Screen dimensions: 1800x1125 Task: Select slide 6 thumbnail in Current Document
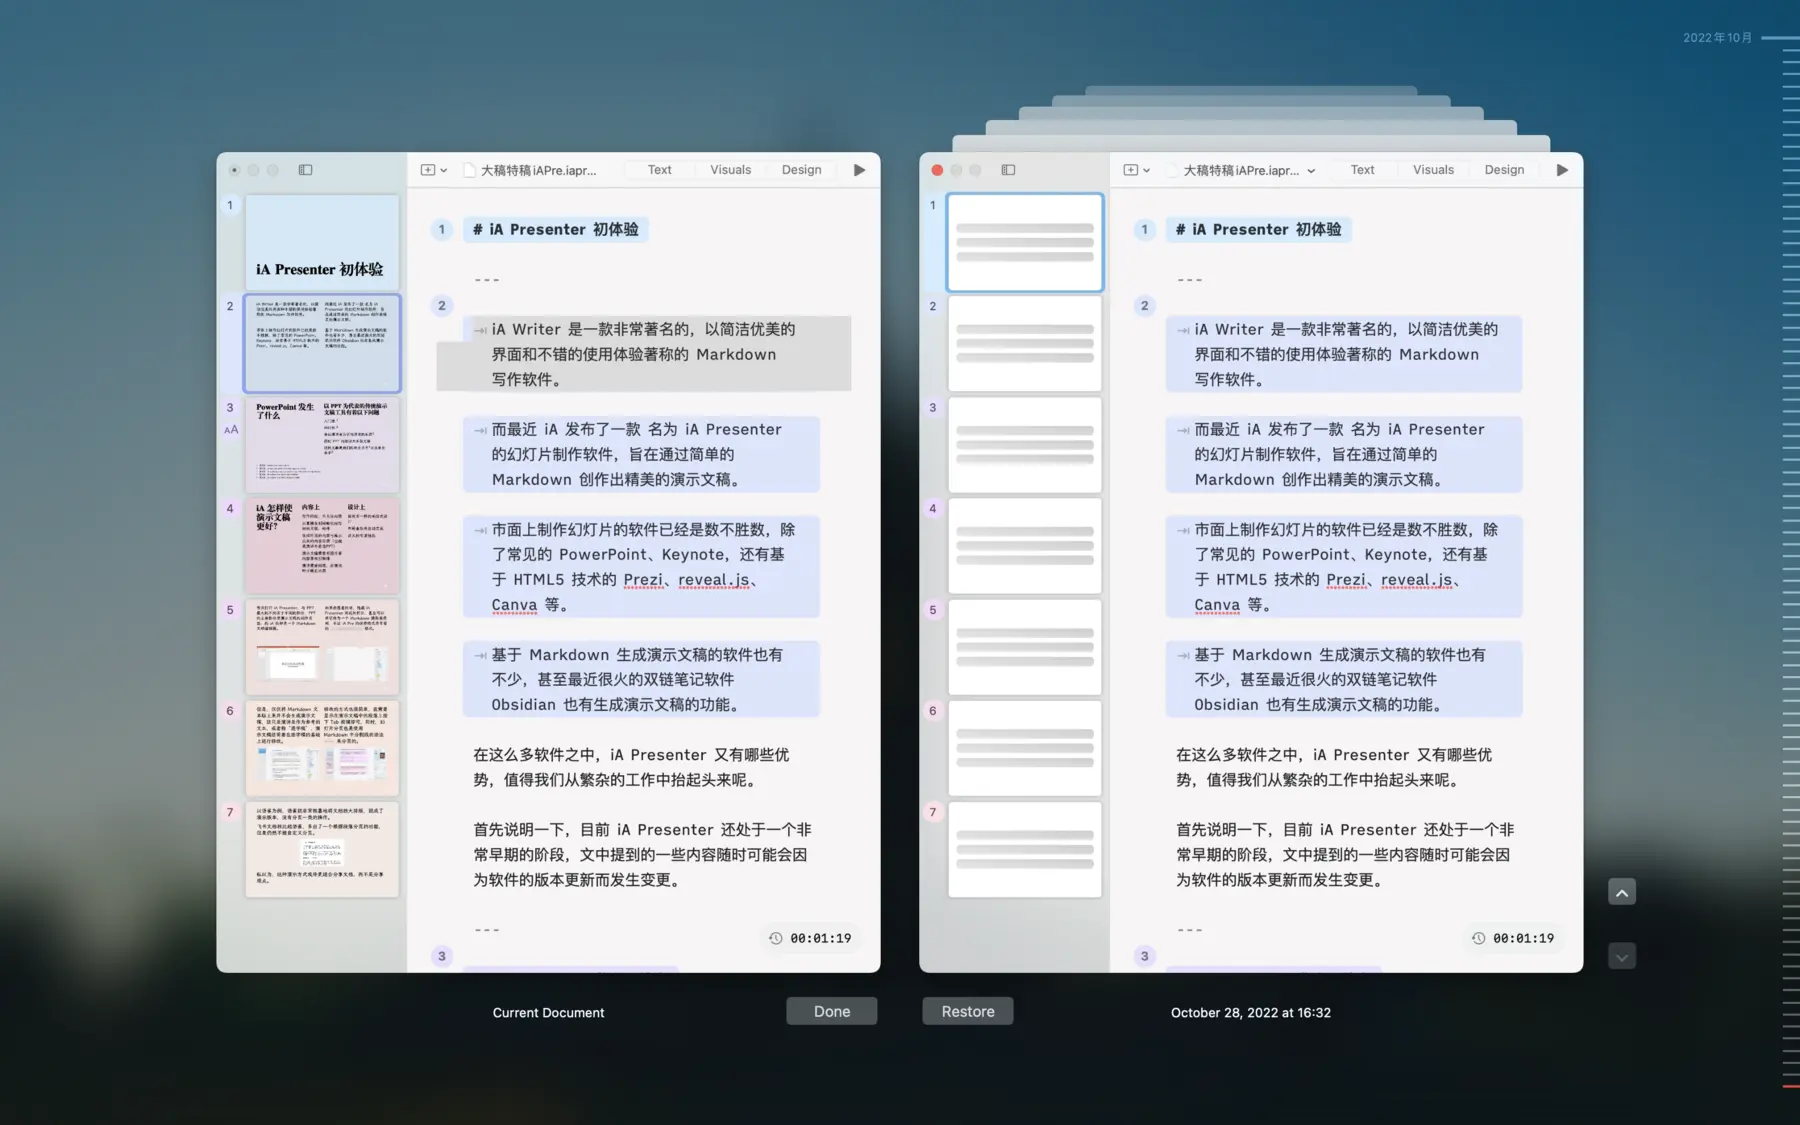click(322, 748)
